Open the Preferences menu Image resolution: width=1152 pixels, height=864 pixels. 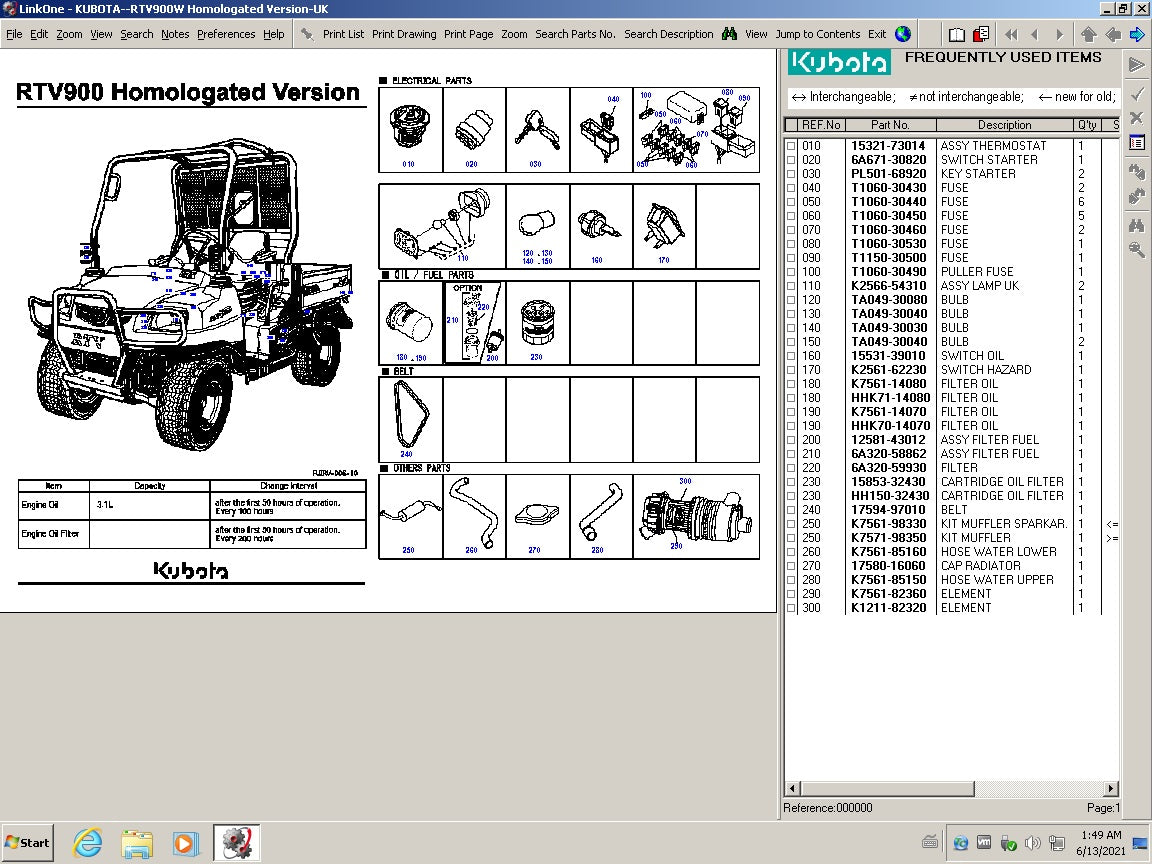[x=226, y=33]
